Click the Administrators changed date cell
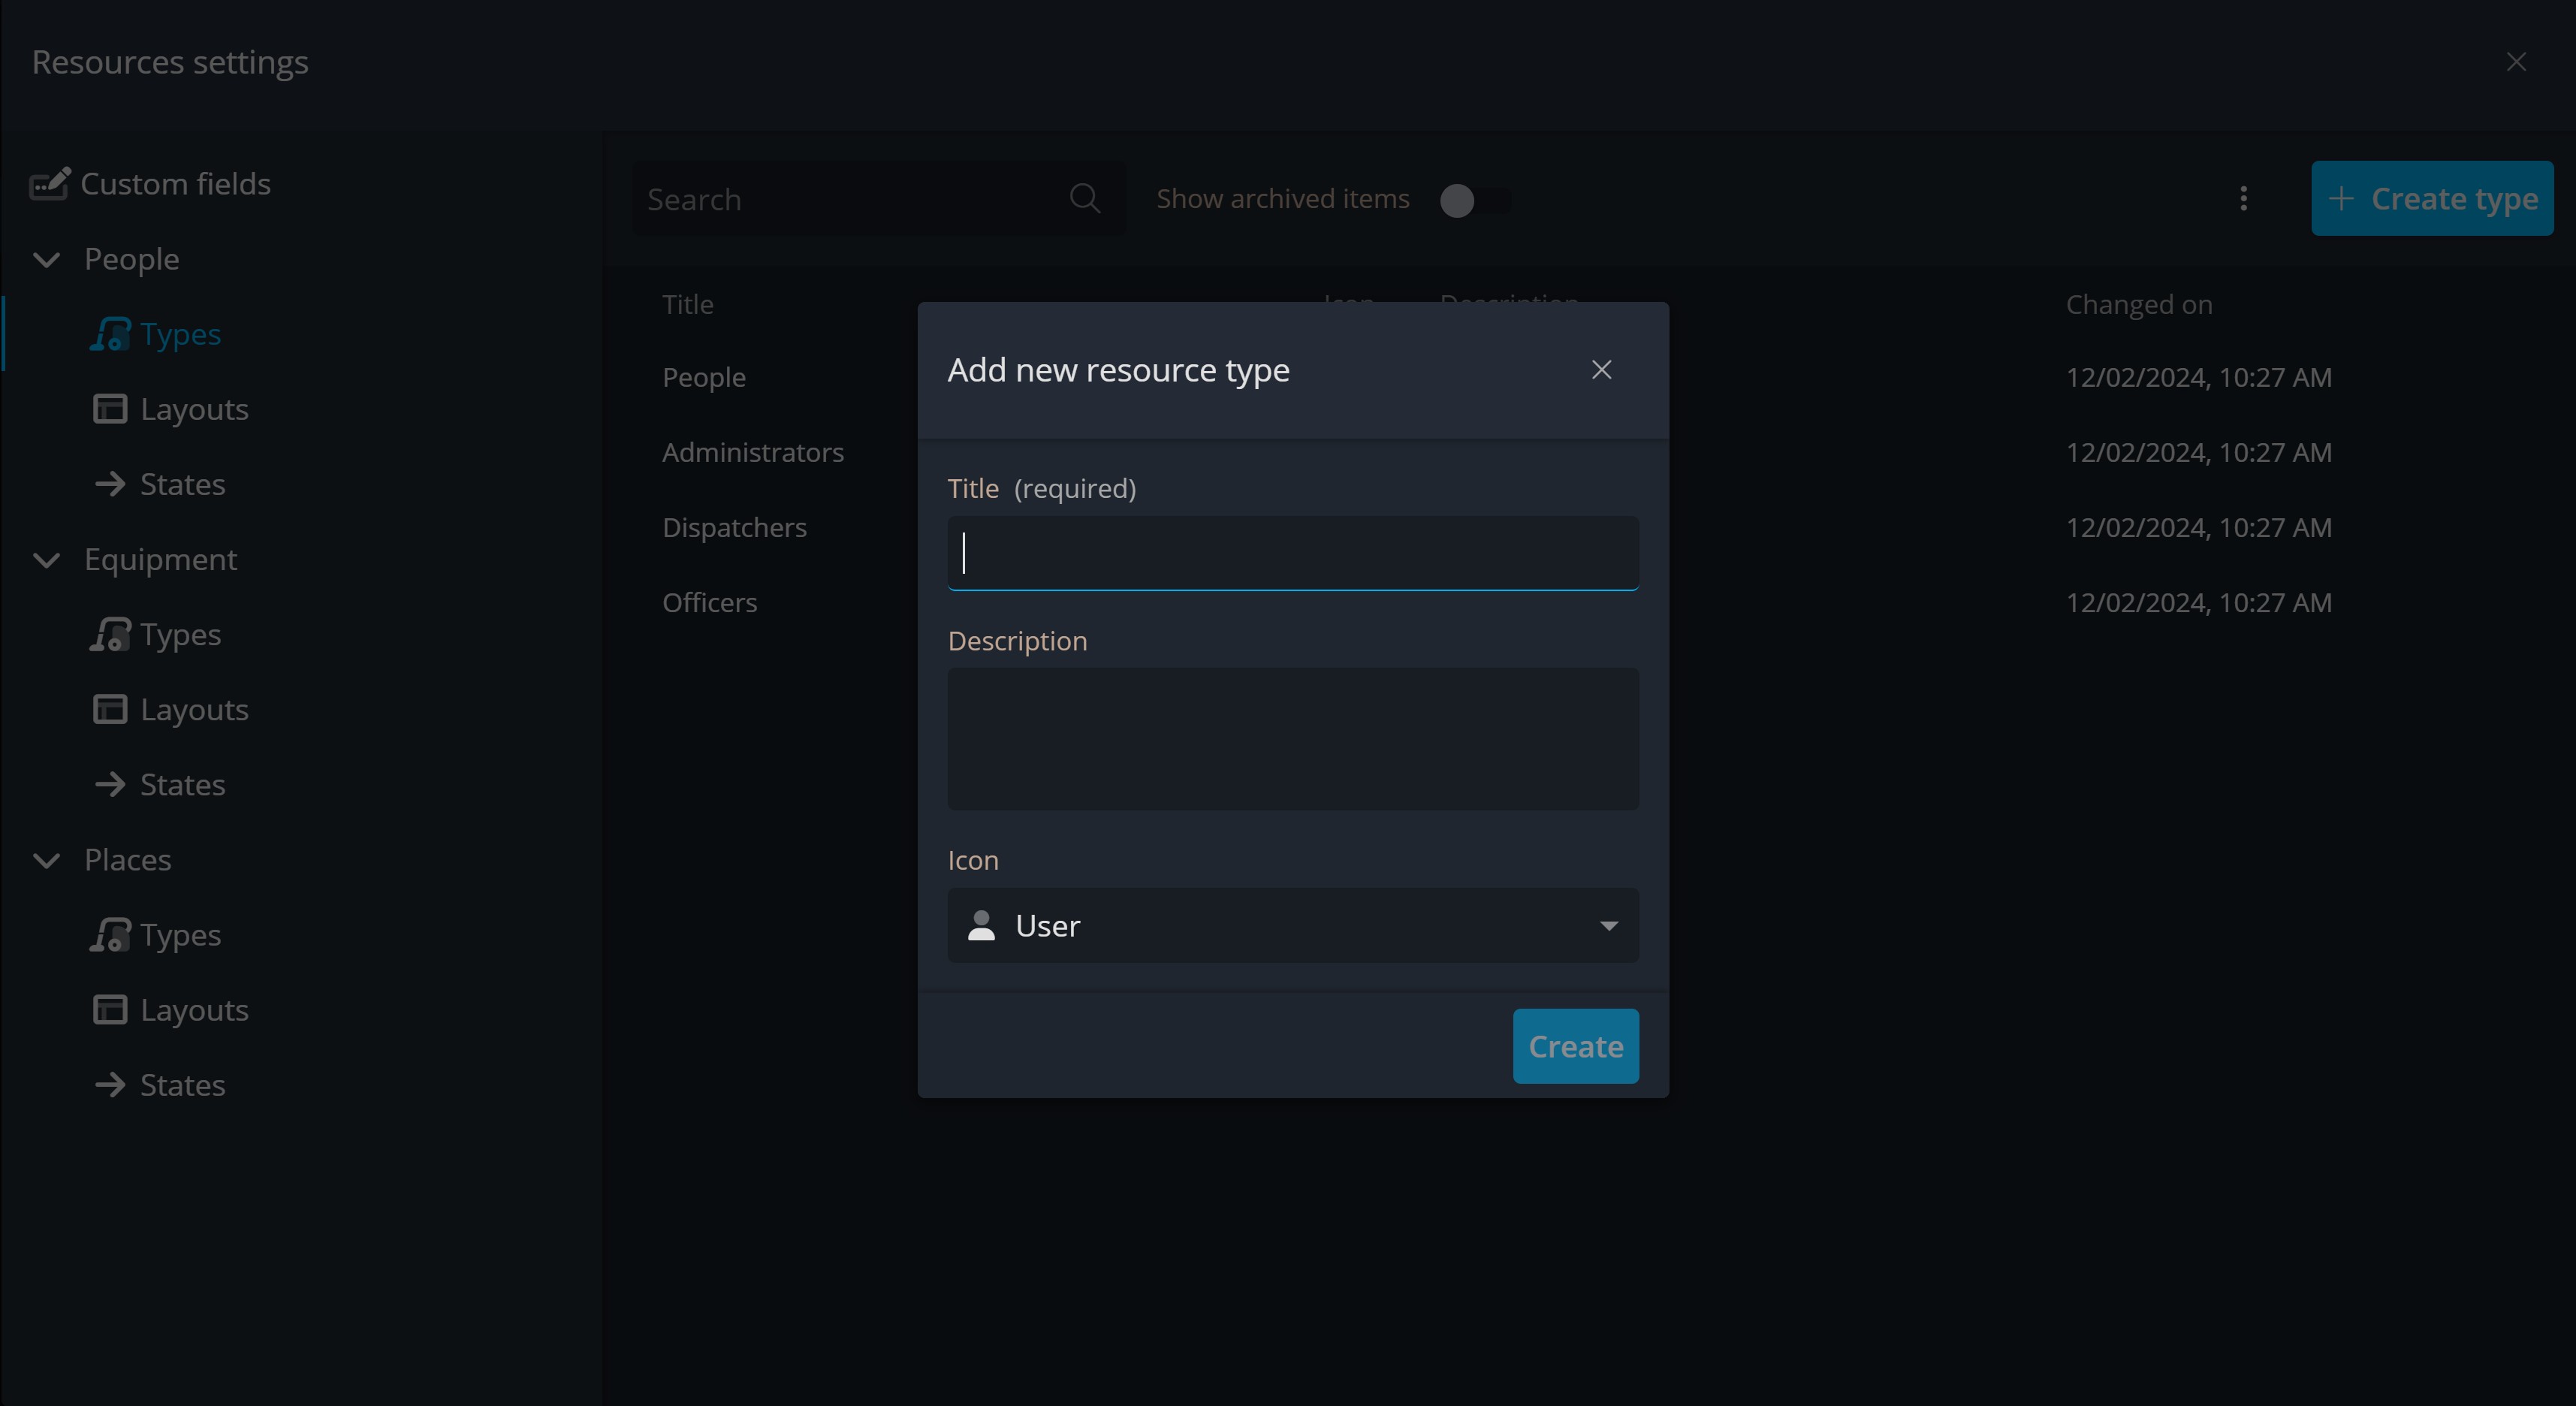Image resolution: width=2576 pixels, height=1406 pixels. (x=2198, y=452)
